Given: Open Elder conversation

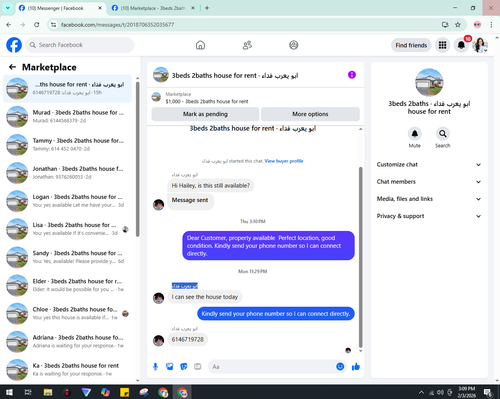Looking at the screenshot, I should pyautogui.click(x=67, y=285).
